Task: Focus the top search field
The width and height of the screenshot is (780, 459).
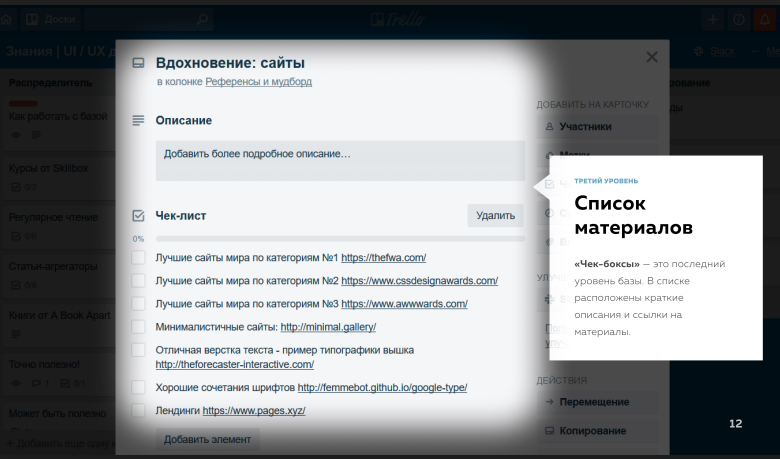Action: [149, 19]
